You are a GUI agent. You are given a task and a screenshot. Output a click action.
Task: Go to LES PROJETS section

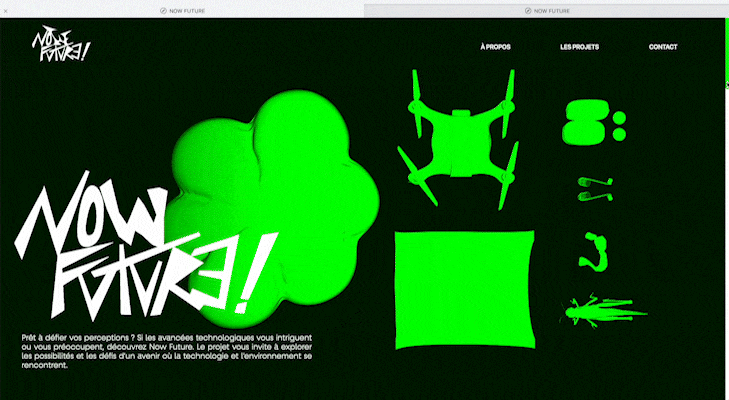point(579,47)
